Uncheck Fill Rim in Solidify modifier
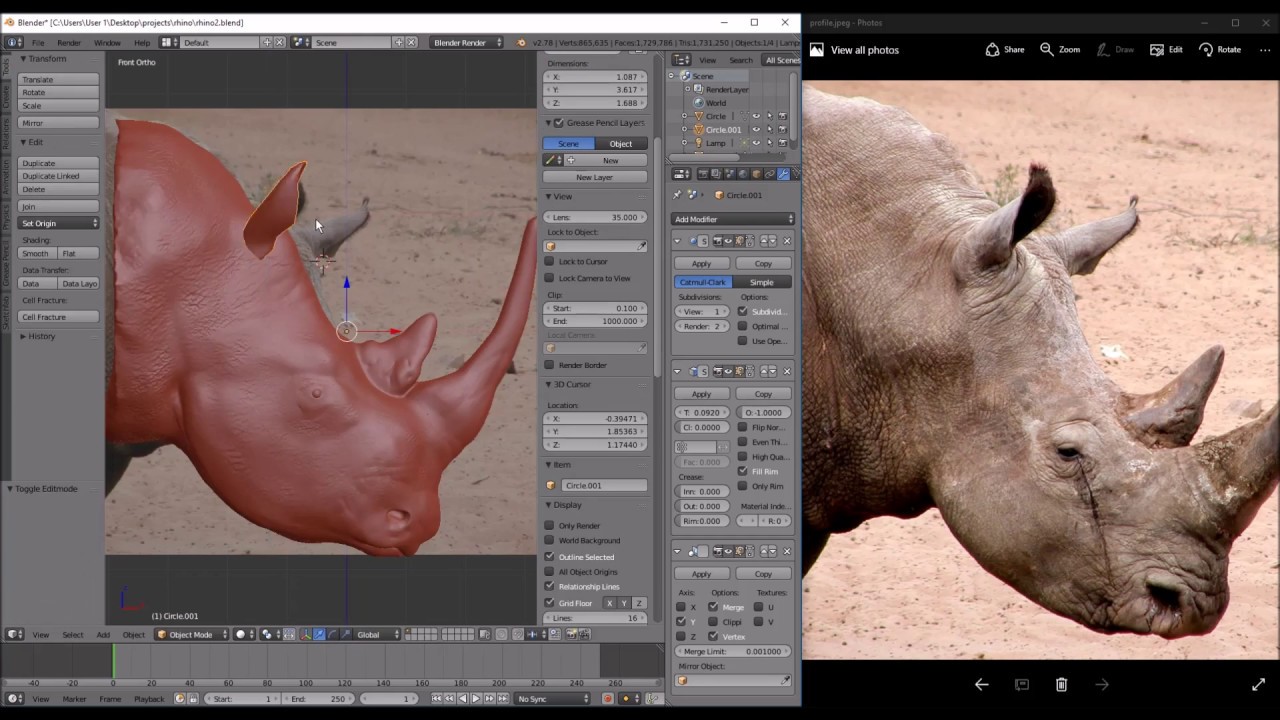Image resolution: width=1280 pixels, height=720 pixels. pyautogui.click(x=742, y=471)
